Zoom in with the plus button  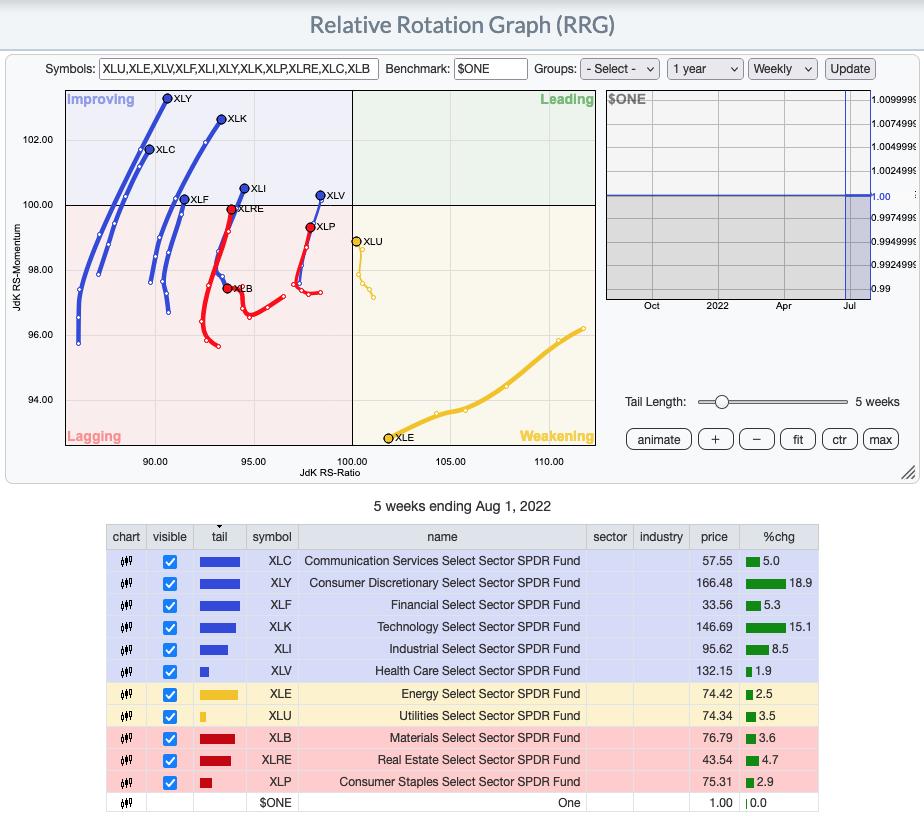[x=715, y=440]
